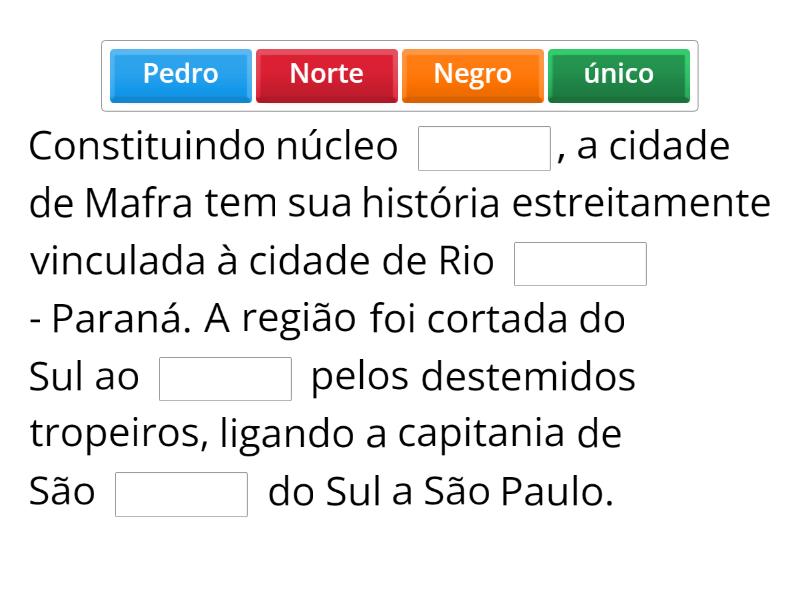The height and width of the screenshot is (600, 800).
Task: Select the gap before ", a cidade"
Action: pyautogui.click(x=484, y=148)
